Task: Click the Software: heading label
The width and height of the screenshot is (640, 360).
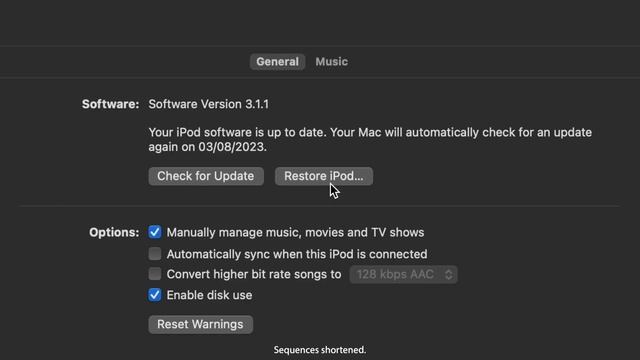Action: coord(110,104)
